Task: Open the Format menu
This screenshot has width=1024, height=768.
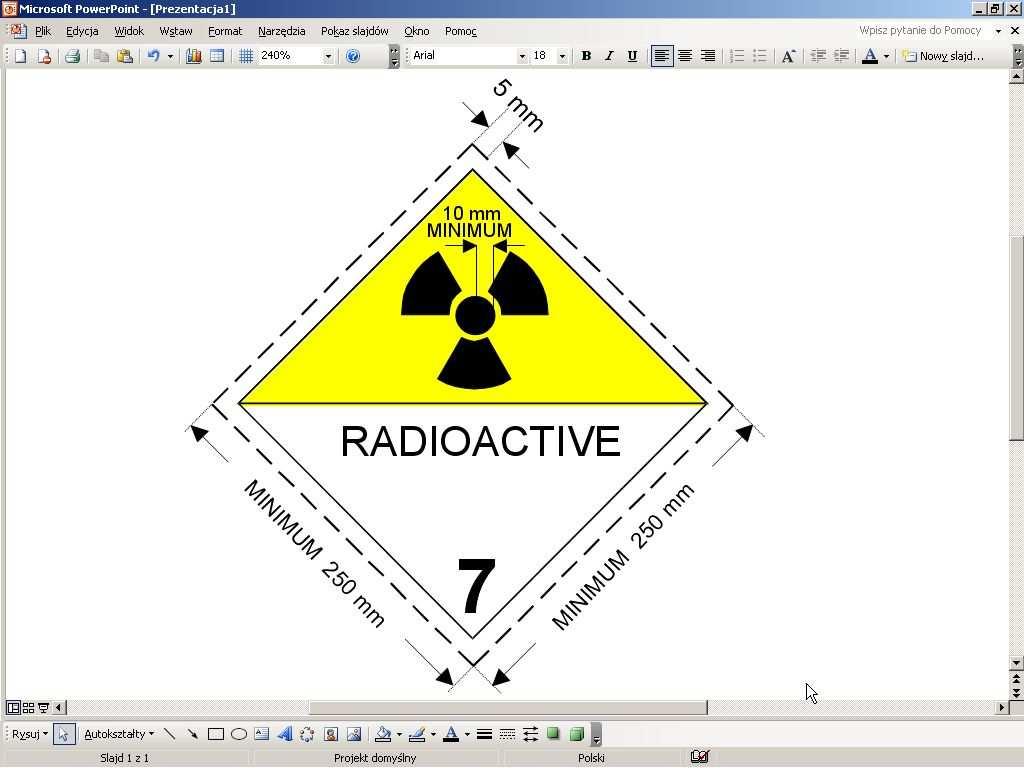Action: [x=225, y=31]
